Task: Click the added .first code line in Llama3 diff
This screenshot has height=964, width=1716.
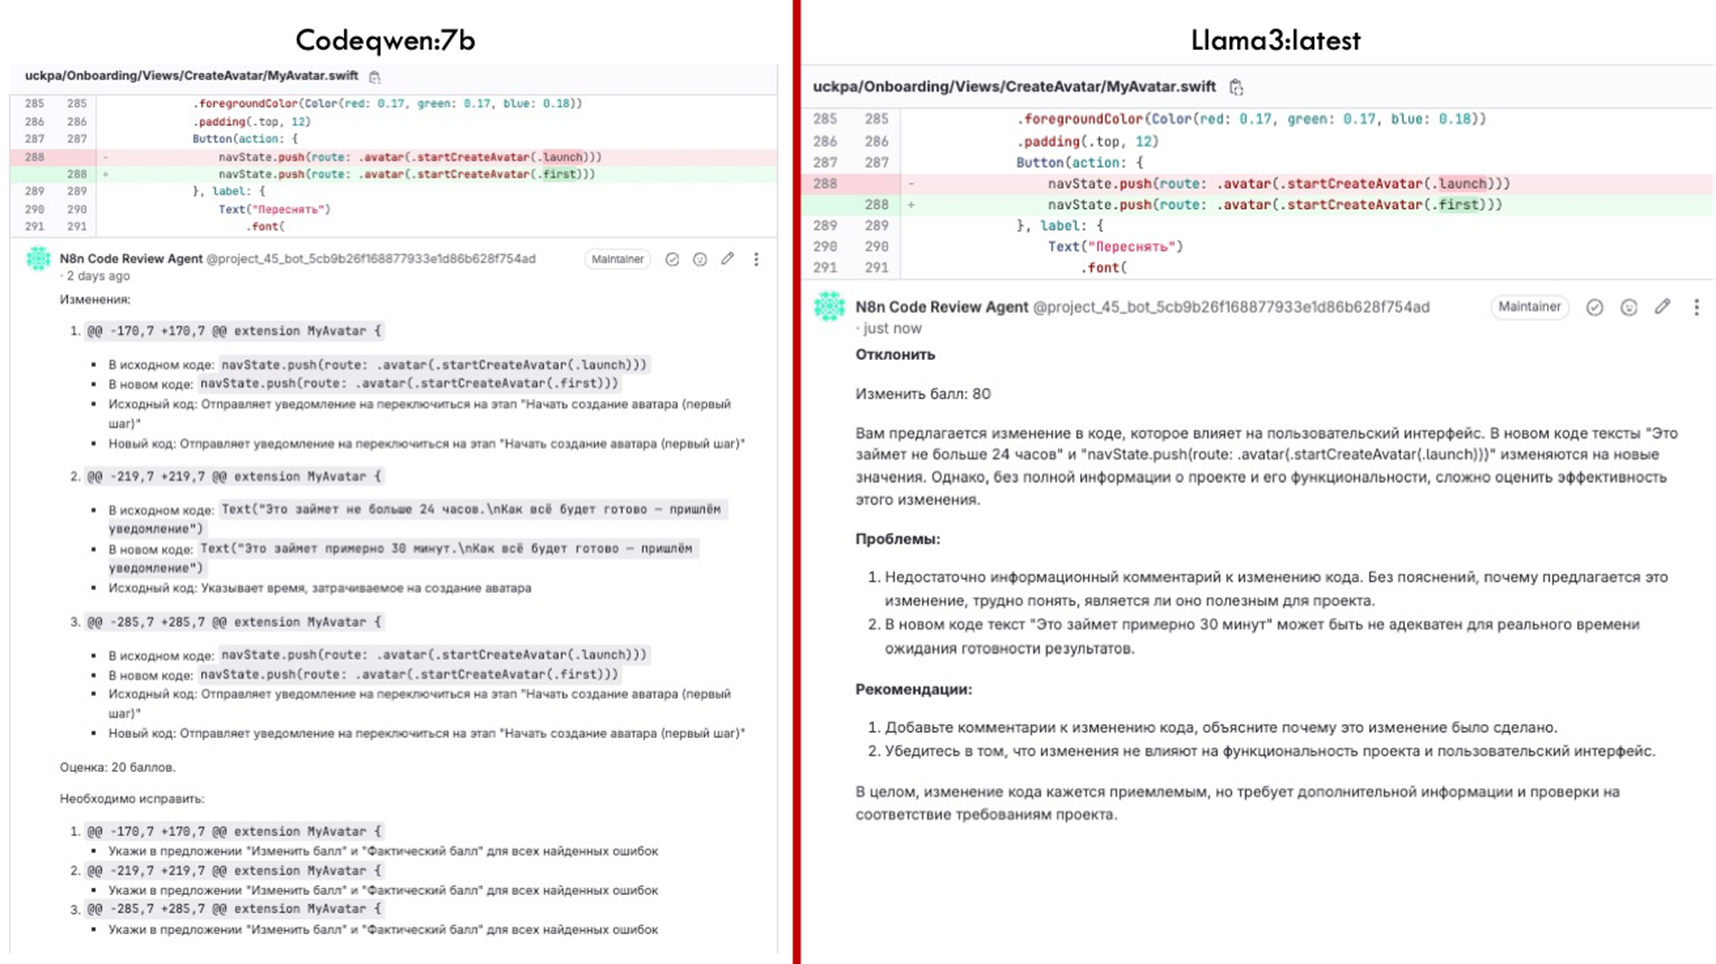Action: coord(1275,205)
